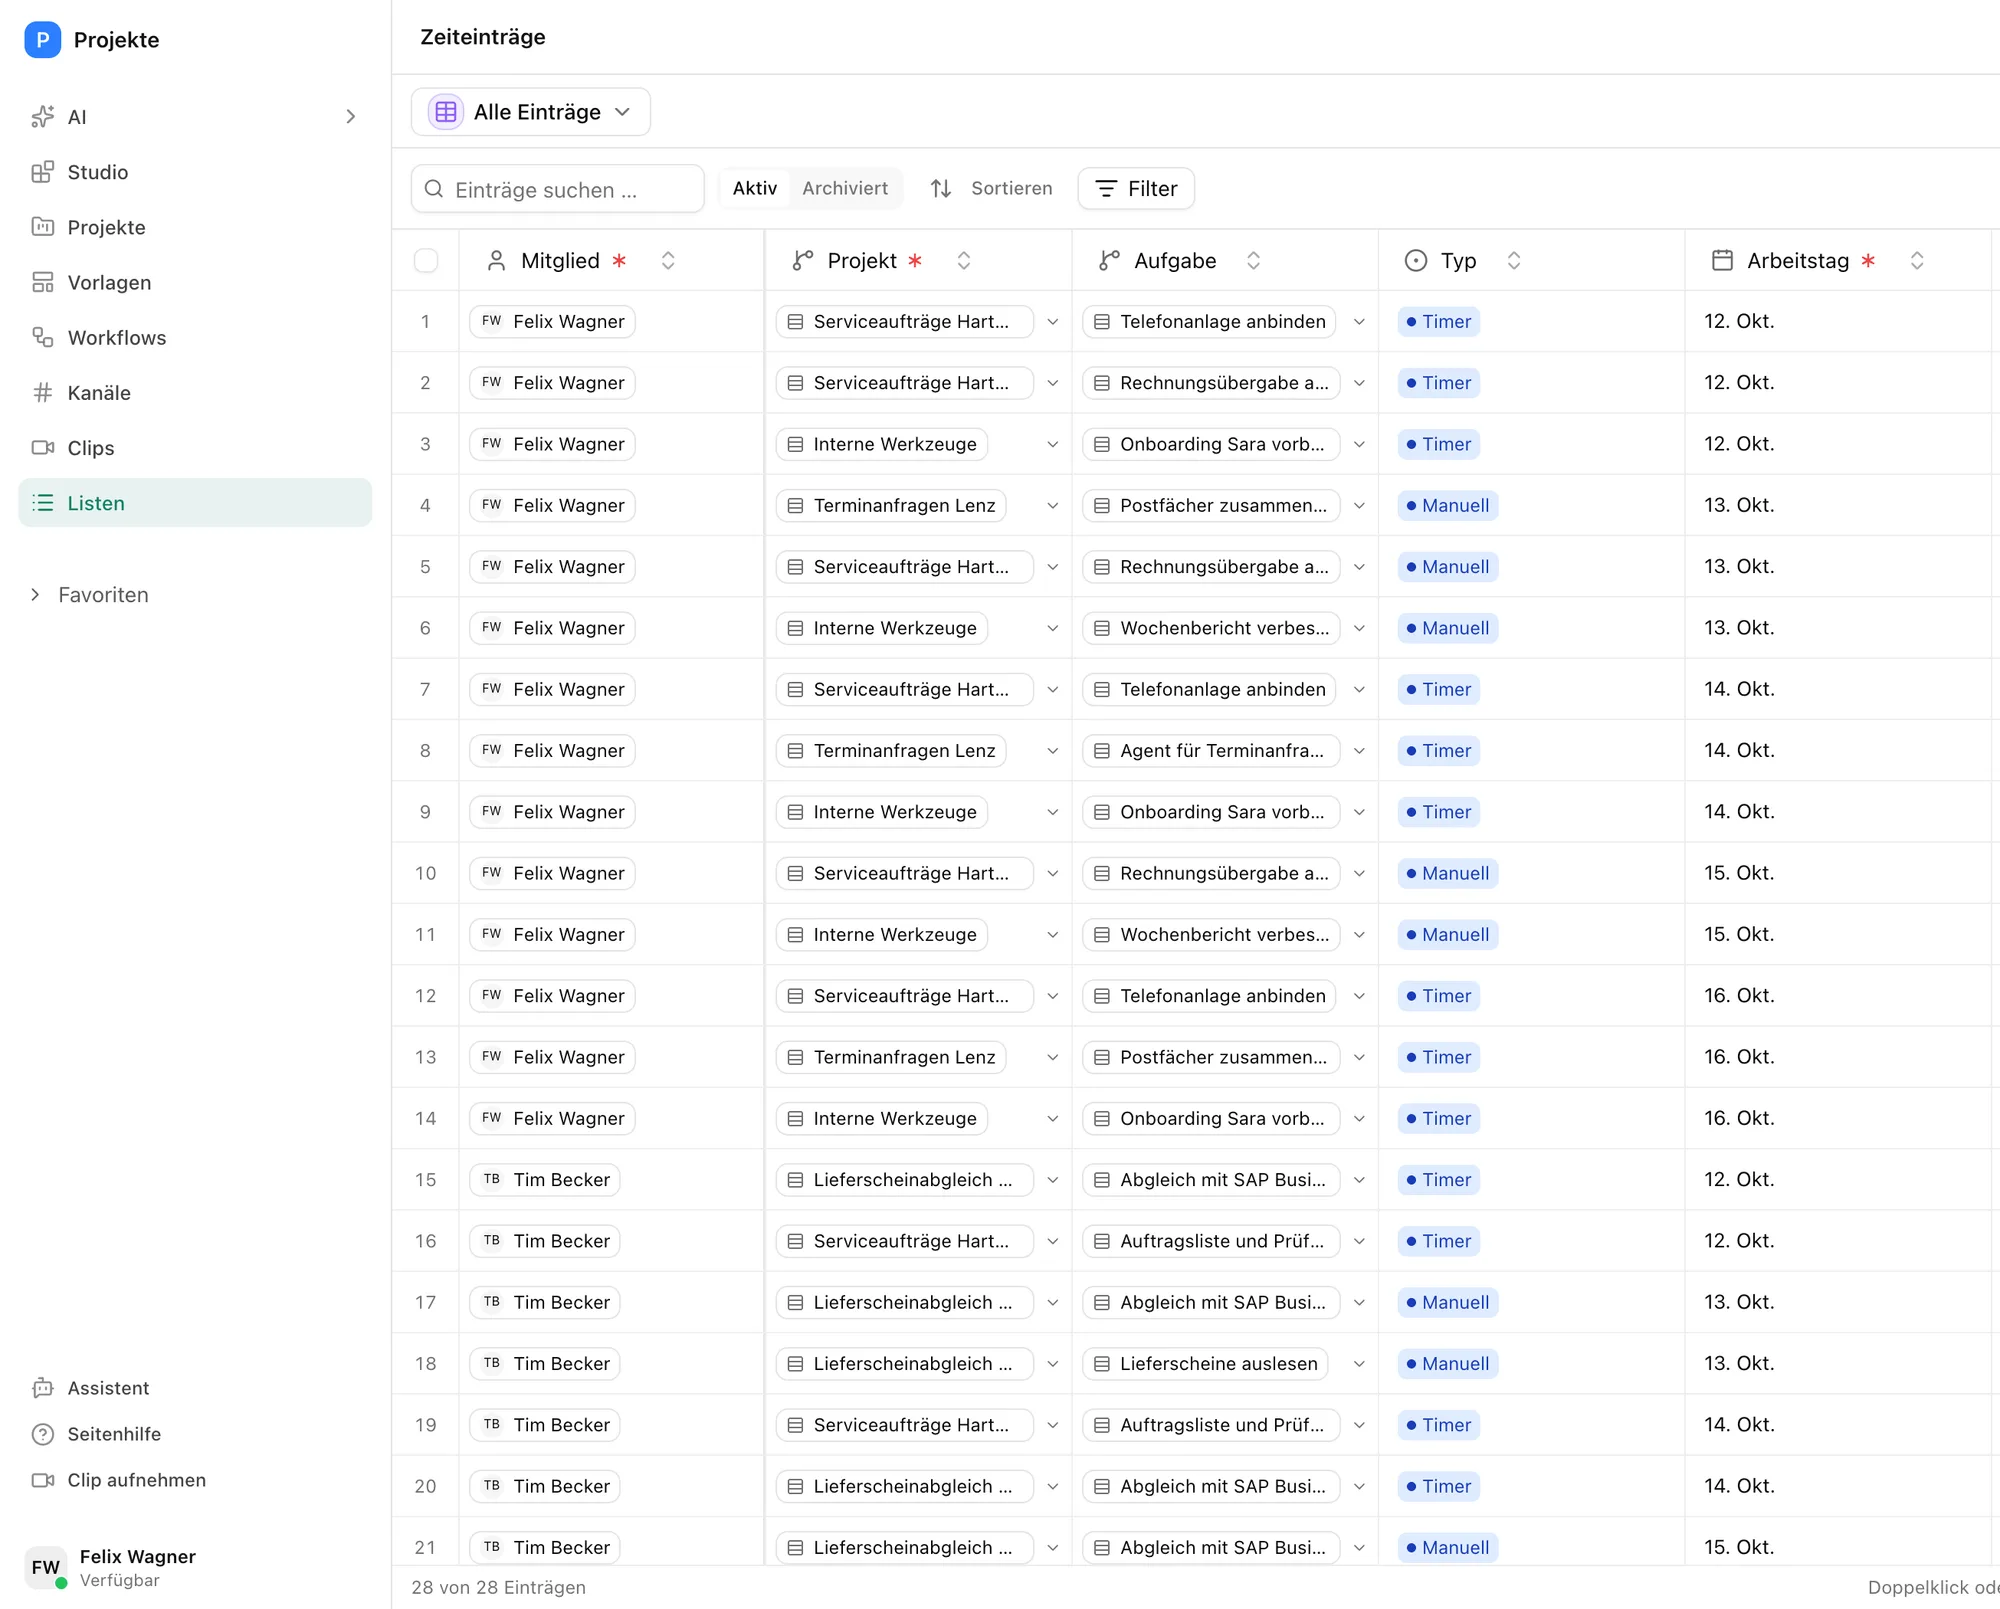Open the AI sparkle icon in sidebar
Screen dimensions: 2000x1609
pos(42,117)
